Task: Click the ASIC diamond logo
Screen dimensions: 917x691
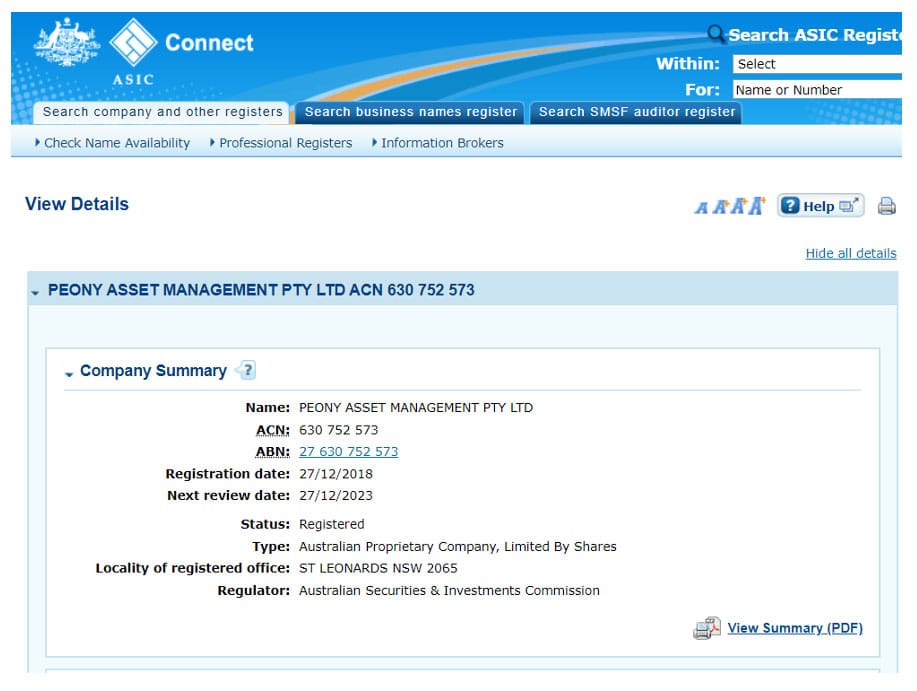Action: (x=133, y=42)
